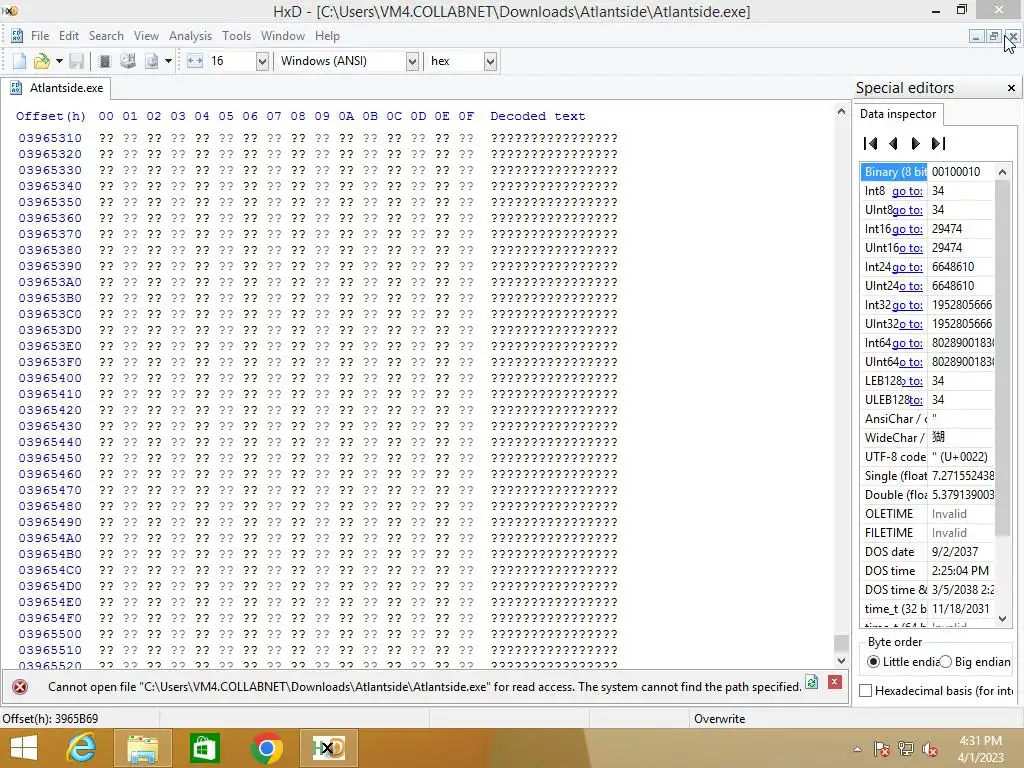The image size is (1024, 768).
Task: Click the volume icon in system tray
Action: click(929, 749)
